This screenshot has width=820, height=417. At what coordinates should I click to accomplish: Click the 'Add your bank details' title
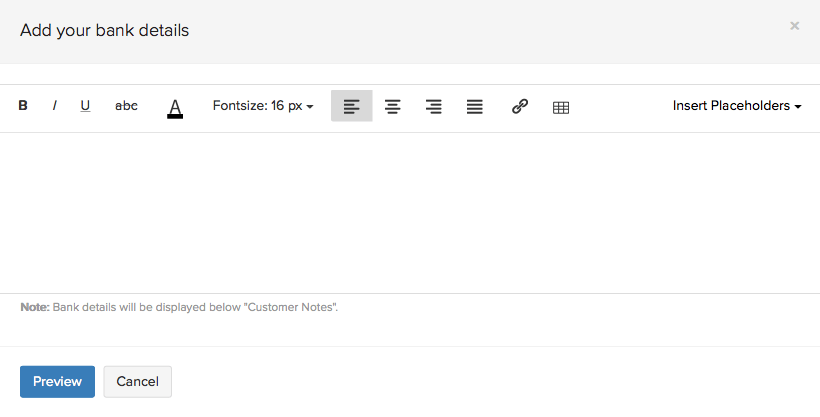pos(105,30)
